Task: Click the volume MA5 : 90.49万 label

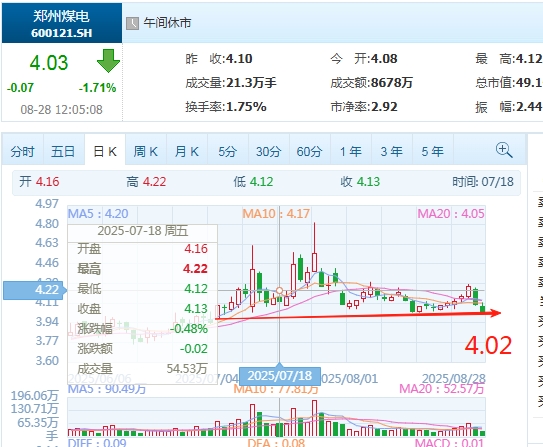Action: (x=107, y=389)
